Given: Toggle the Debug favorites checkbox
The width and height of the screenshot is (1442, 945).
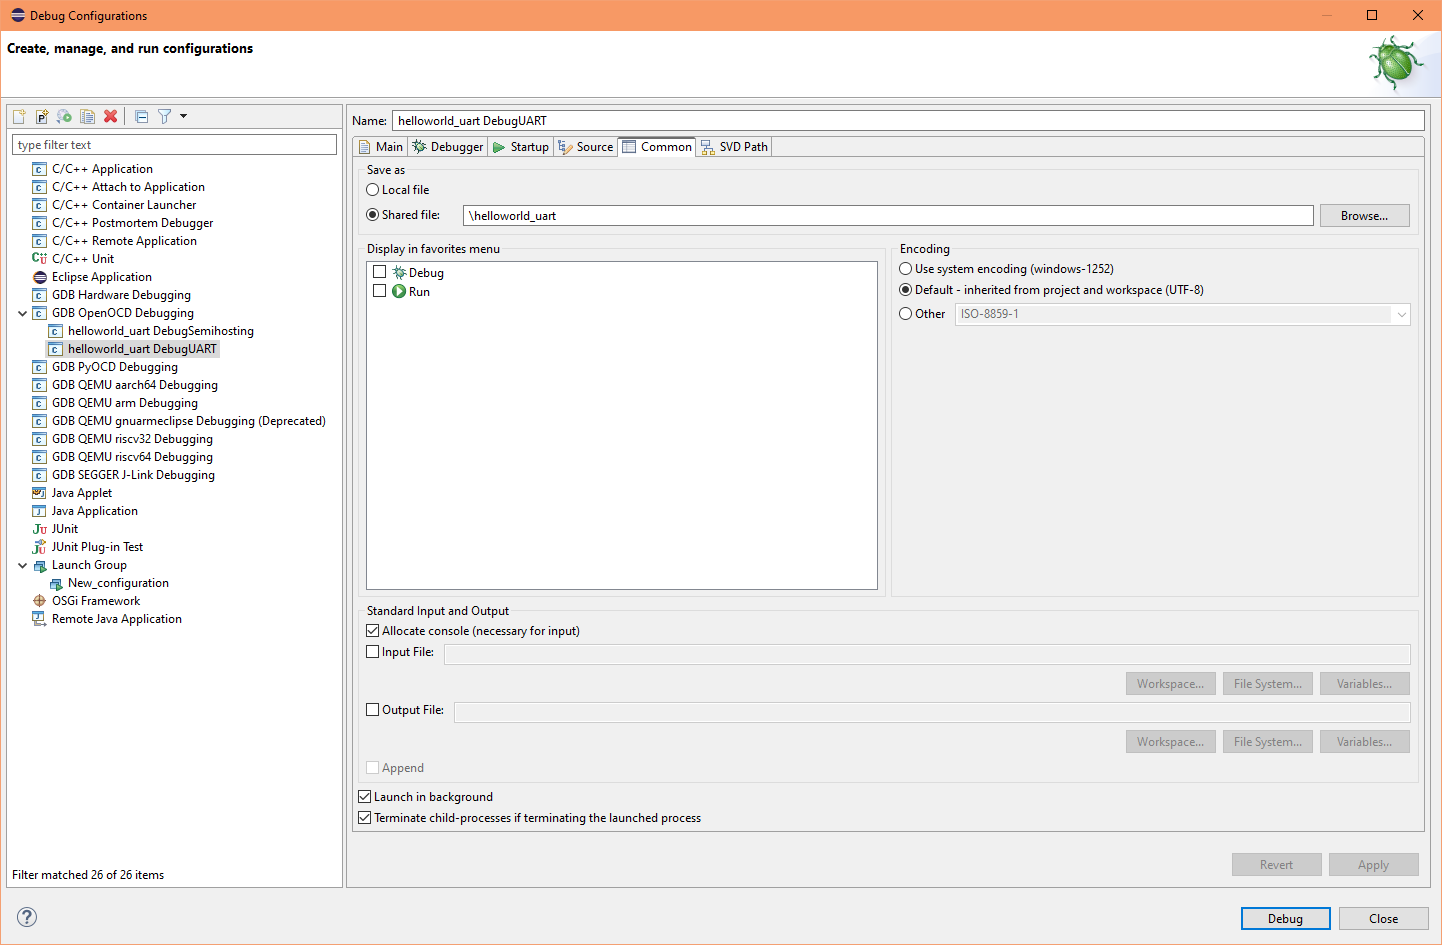Looking at the screenshot, I should point(379,272).
